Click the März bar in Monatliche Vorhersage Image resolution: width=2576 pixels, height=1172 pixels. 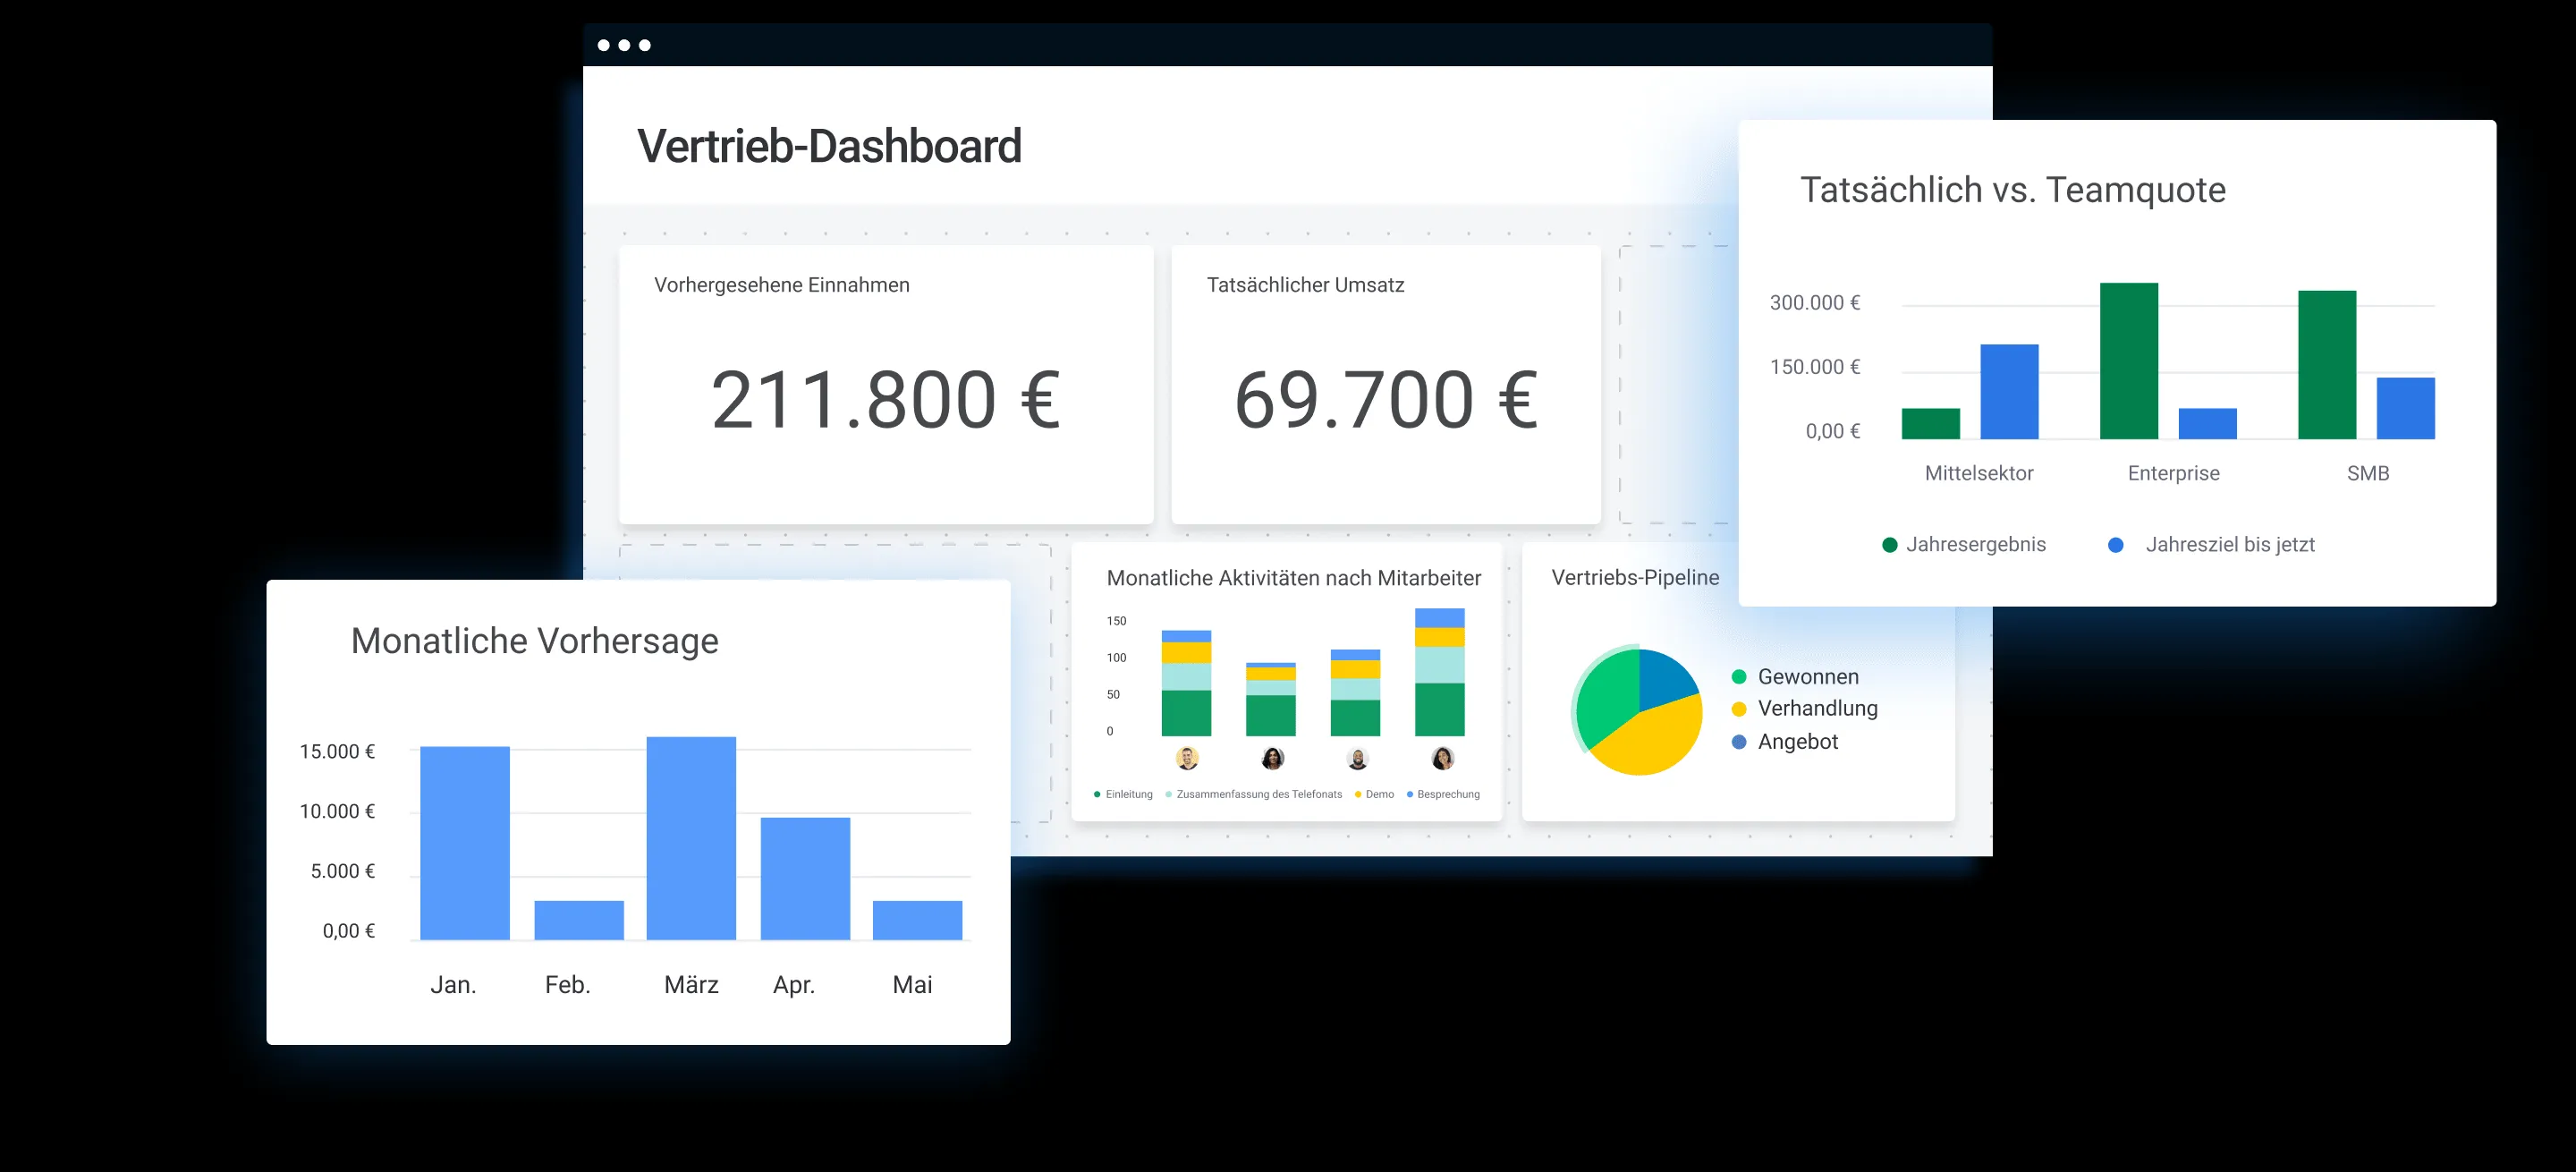point(691,838)
